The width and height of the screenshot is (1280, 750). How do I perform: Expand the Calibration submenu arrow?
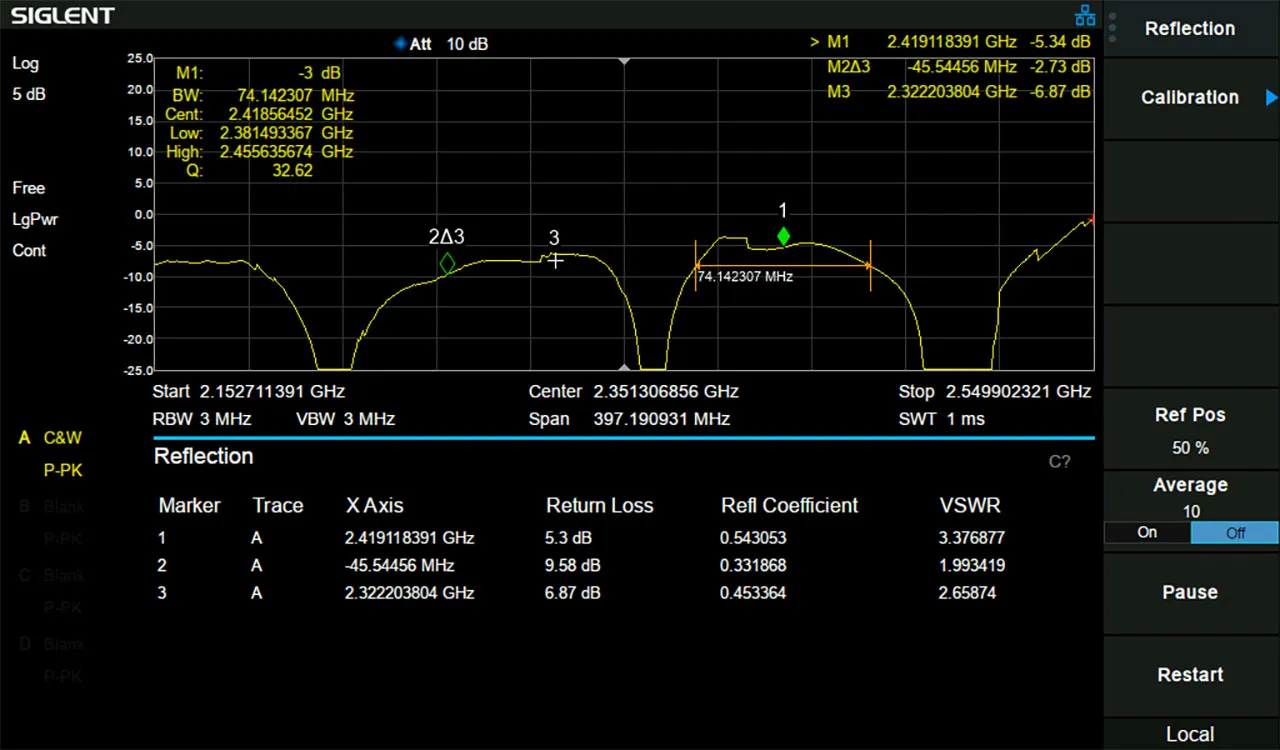[1271, 98]
